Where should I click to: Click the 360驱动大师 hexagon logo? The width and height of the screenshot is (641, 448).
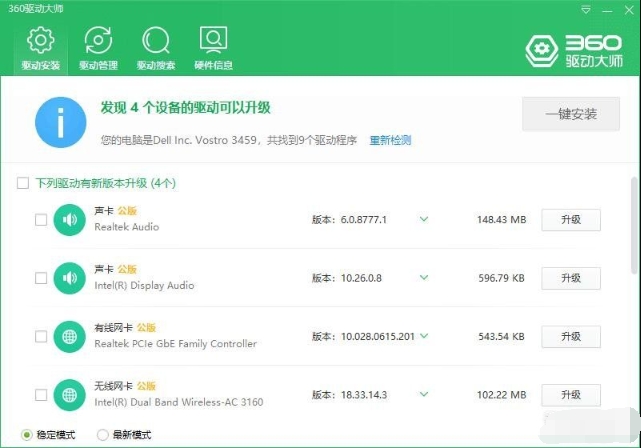point(542,51)
